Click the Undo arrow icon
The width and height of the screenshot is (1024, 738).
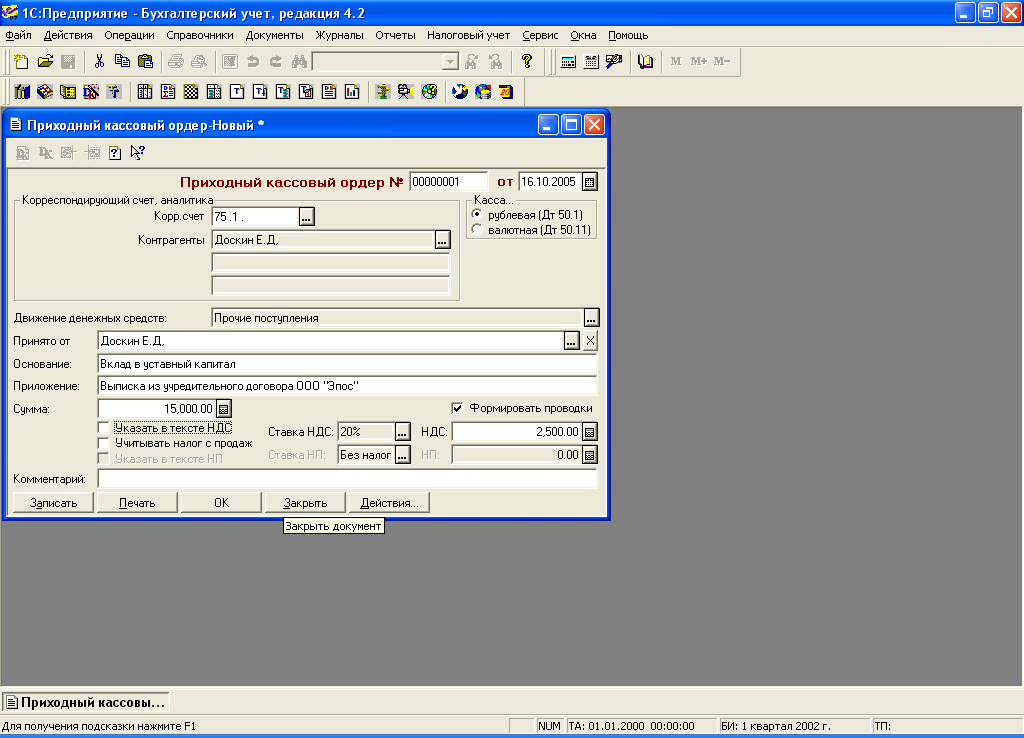(253, 61)
